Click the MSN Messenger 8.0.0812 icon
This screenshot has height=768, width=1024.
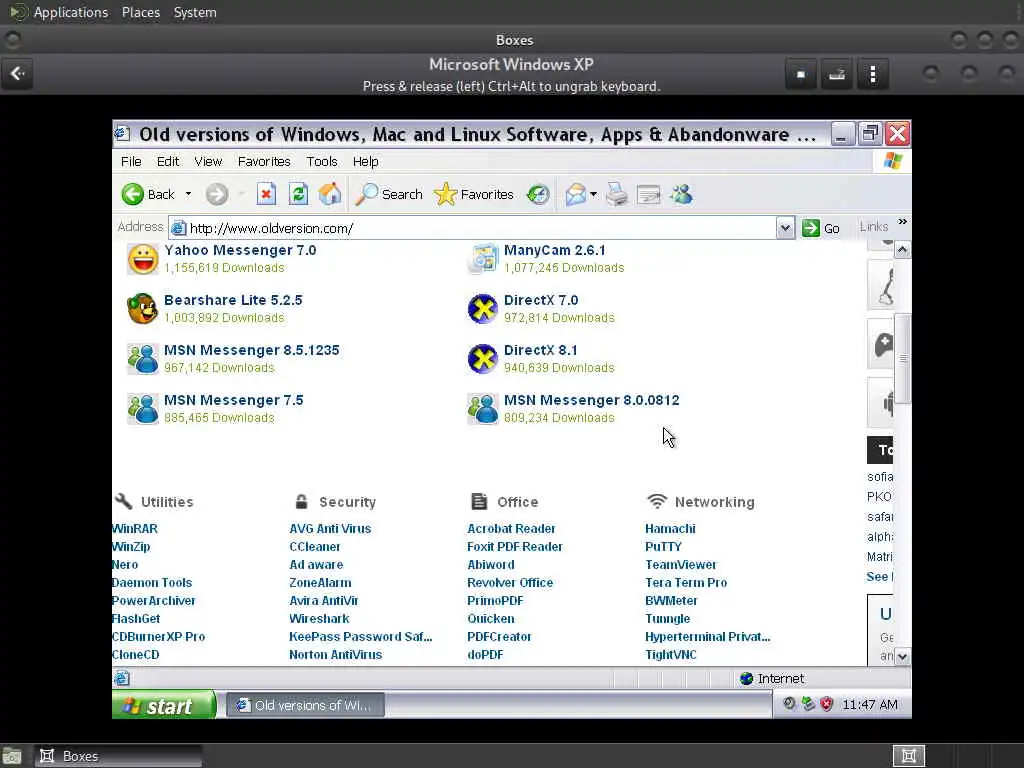(483, 409)
